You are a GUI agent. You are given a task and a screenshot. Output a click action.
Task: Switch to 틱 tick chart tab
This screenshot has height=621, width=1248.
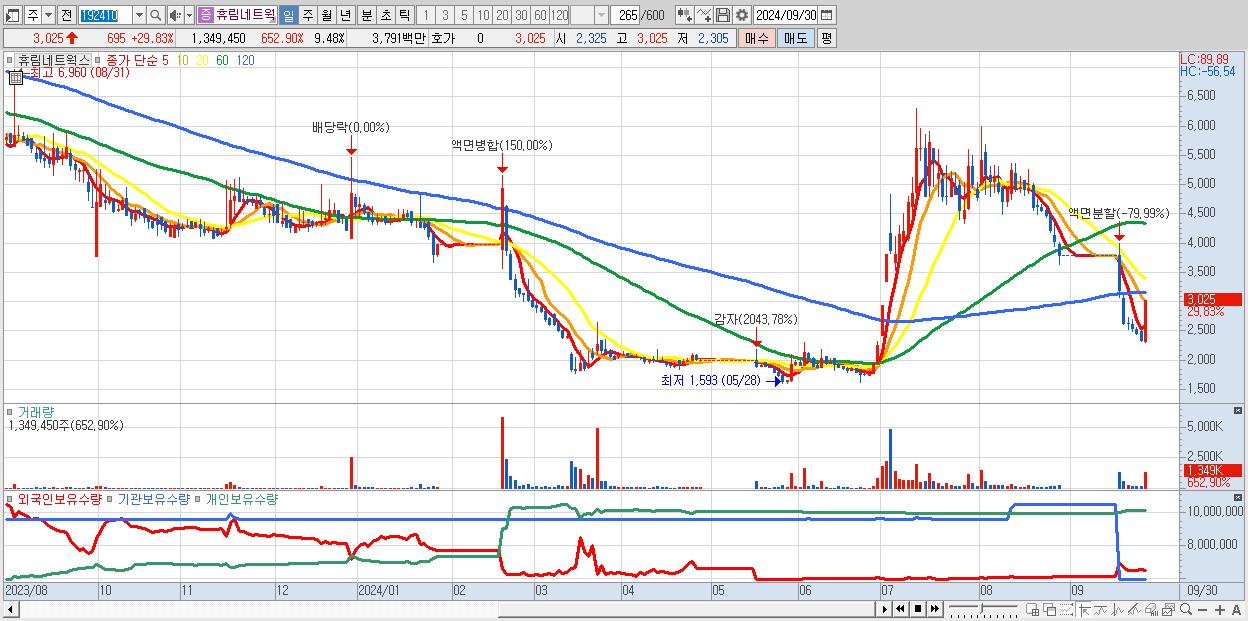pos(404,16)
